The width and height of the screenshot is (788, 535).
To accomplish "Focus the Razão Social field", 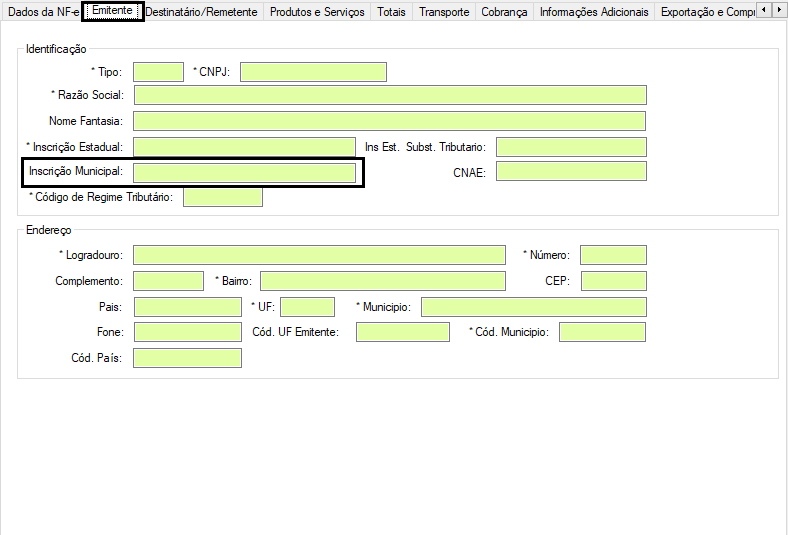I will click(x=390, y=96).
